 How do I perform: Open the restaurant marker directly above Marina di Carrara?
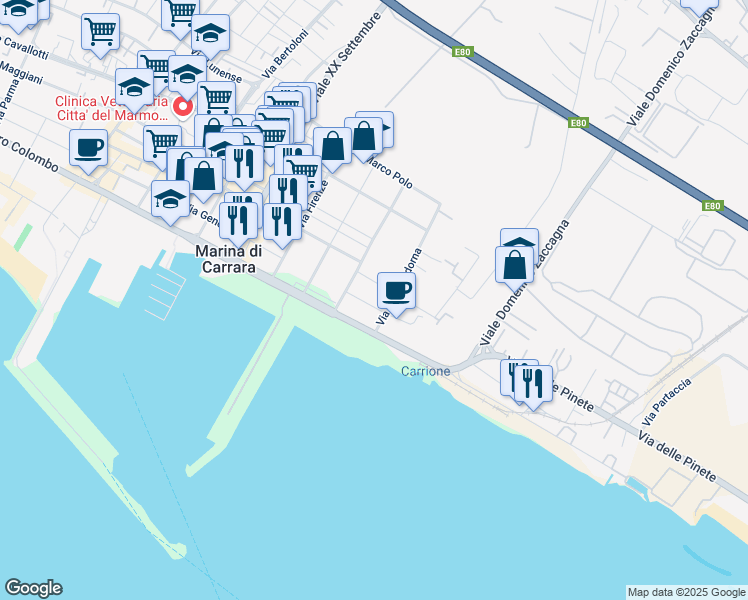pos(239,224)
